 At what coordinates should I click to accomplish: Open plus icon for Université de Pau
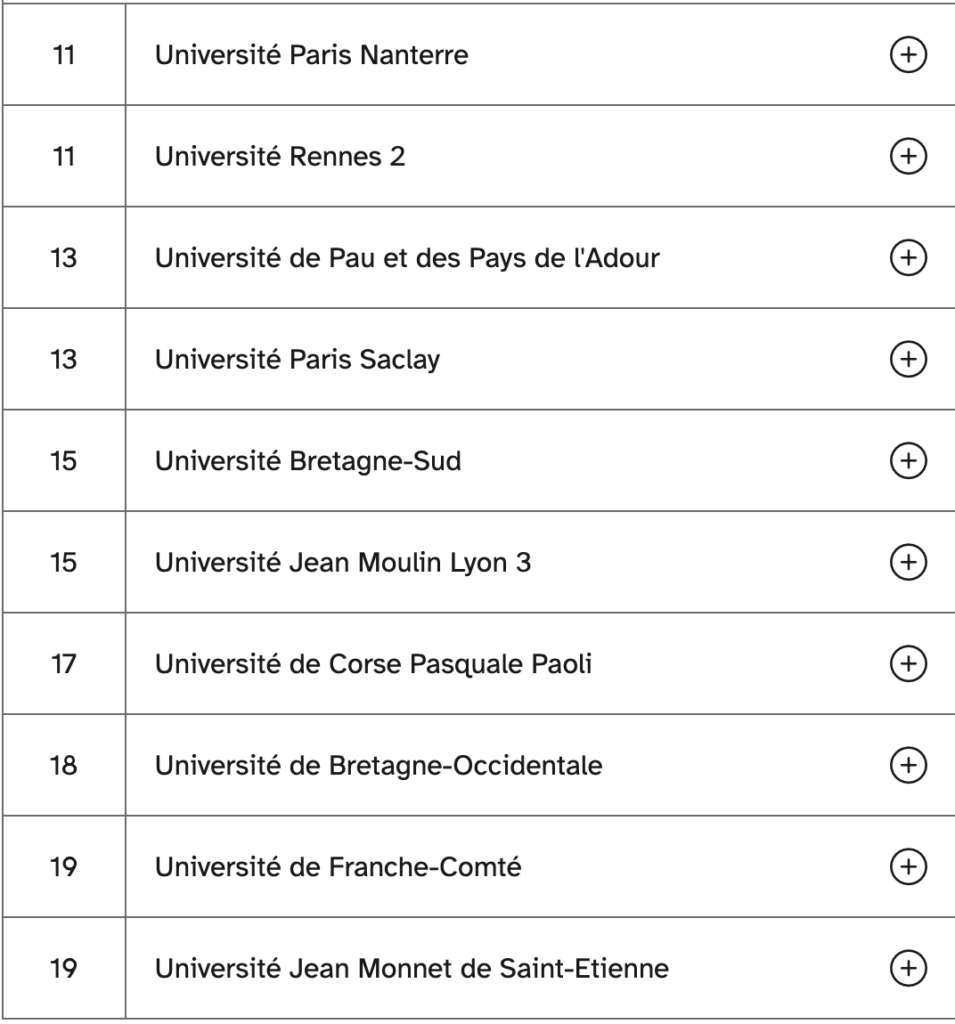[908, 257]
